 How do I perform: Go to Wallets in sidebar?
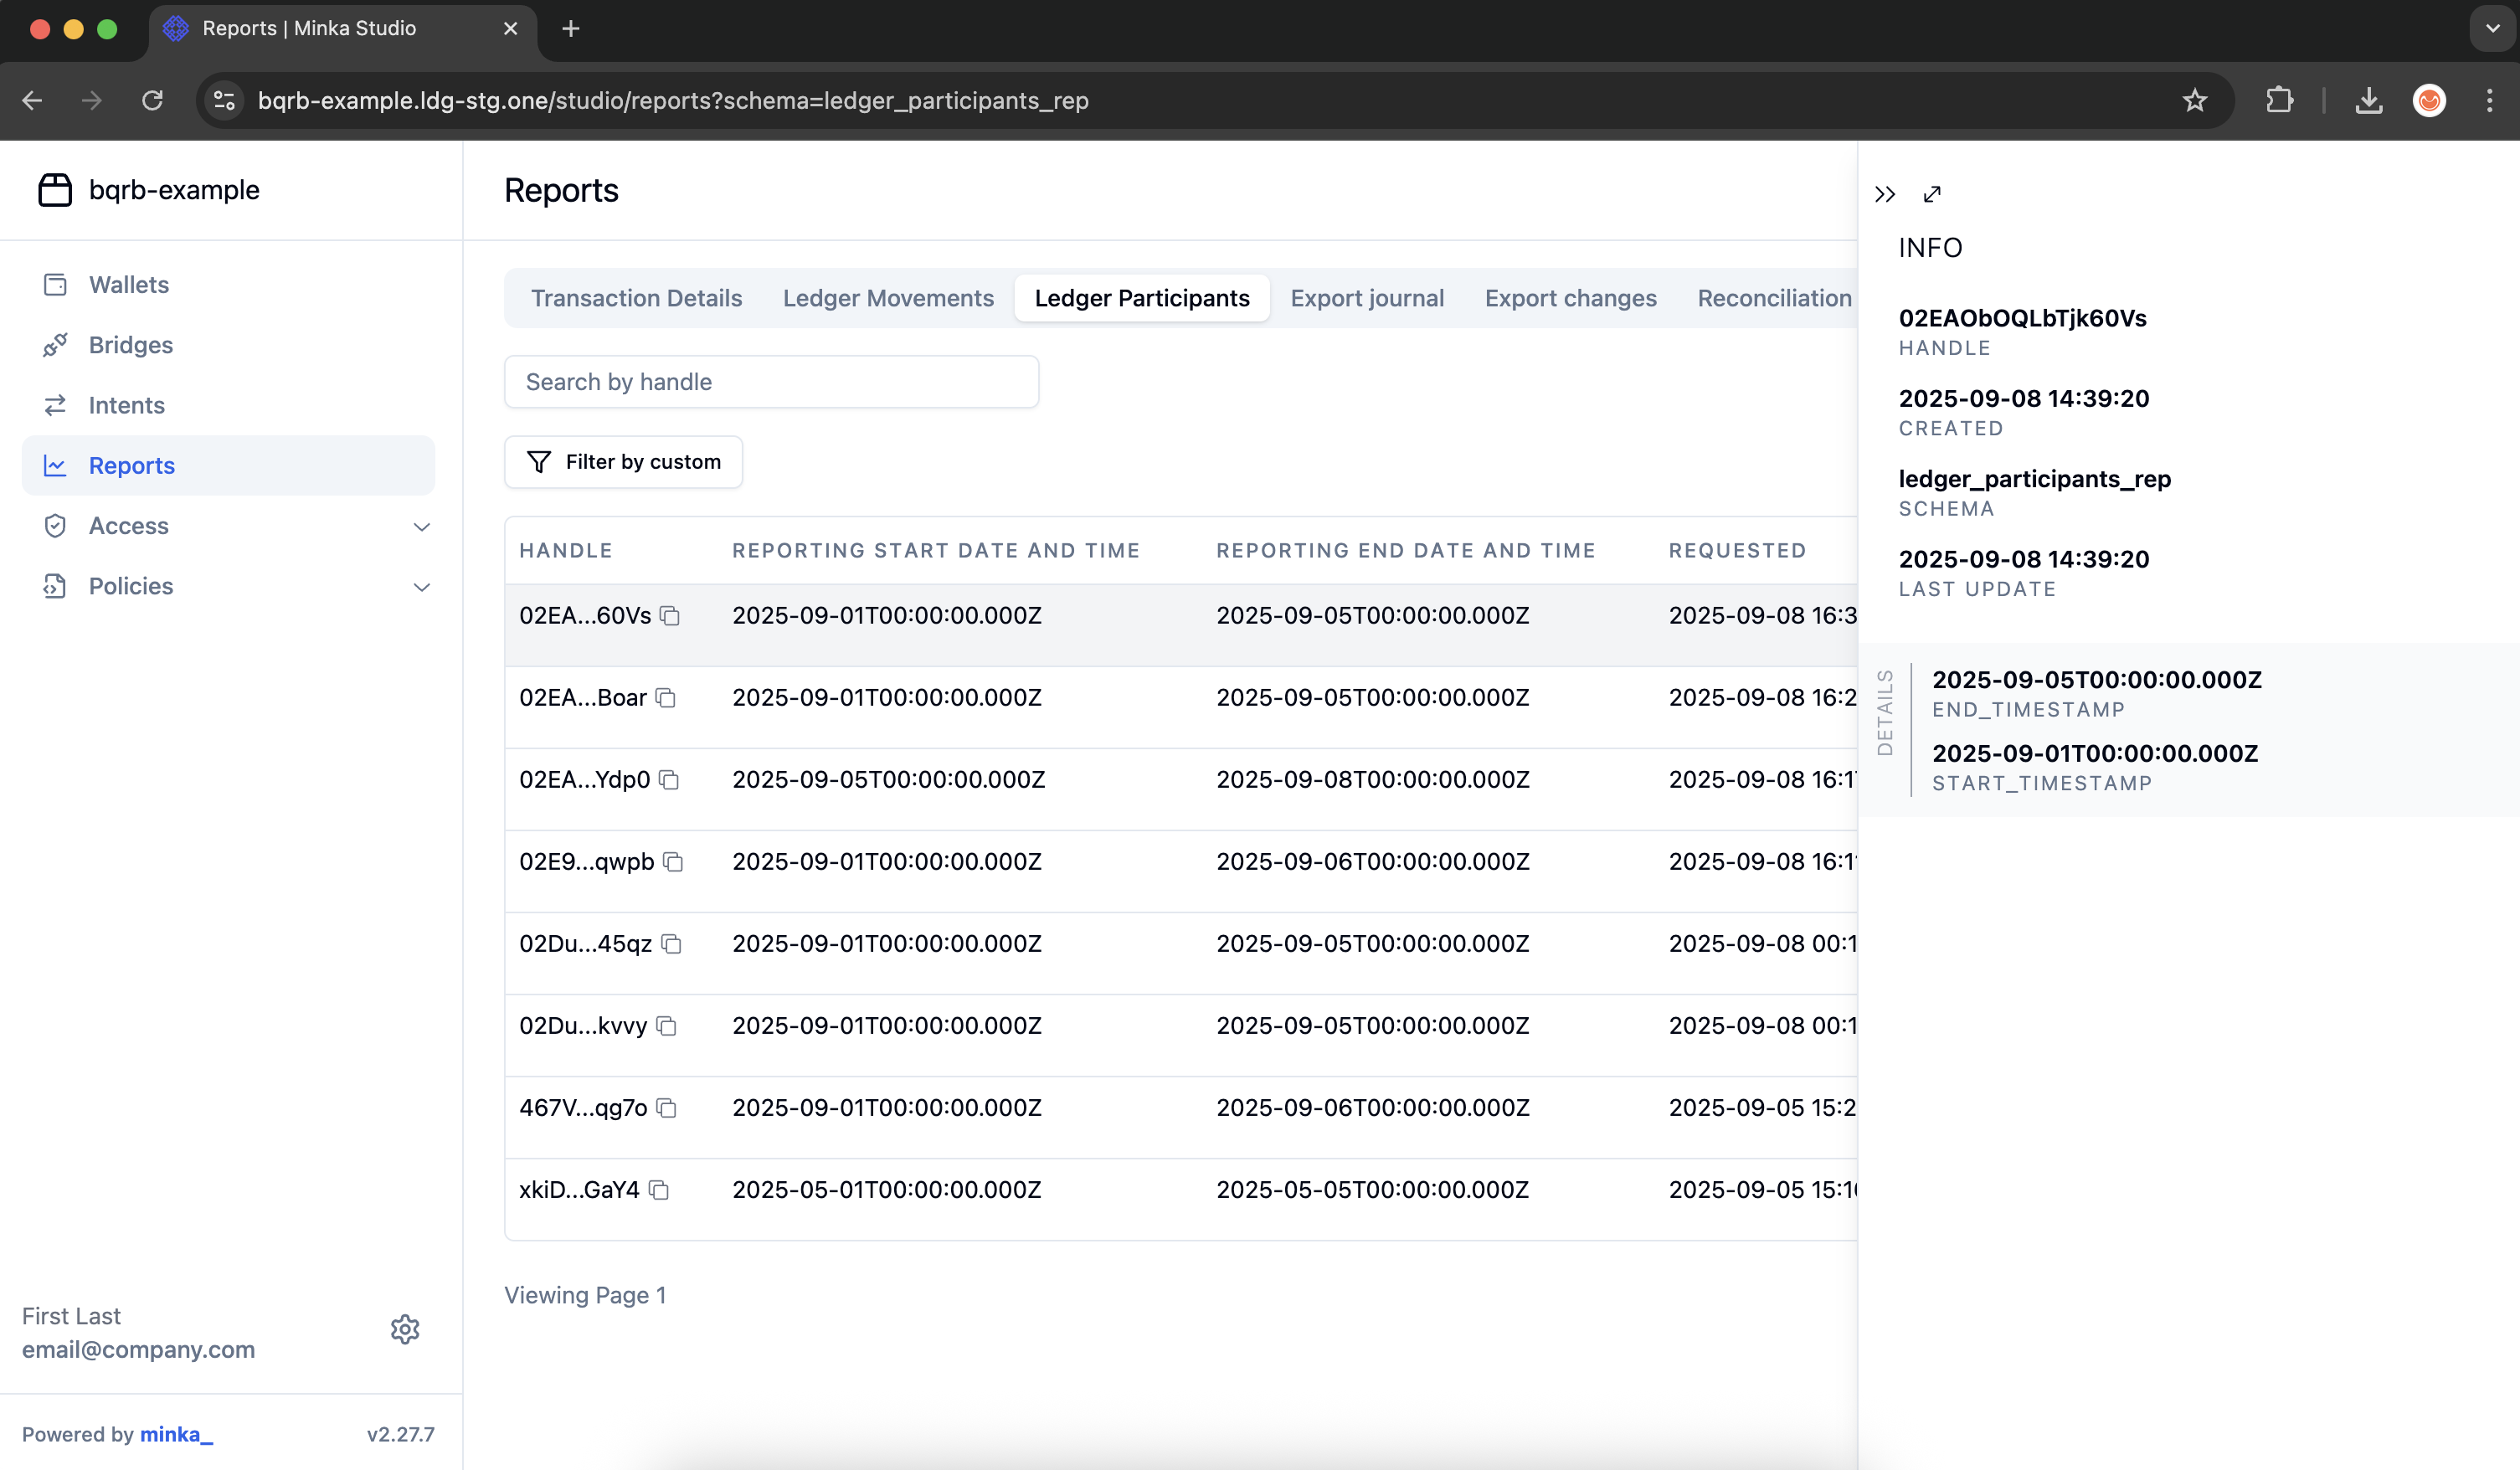tap(129, 285)
